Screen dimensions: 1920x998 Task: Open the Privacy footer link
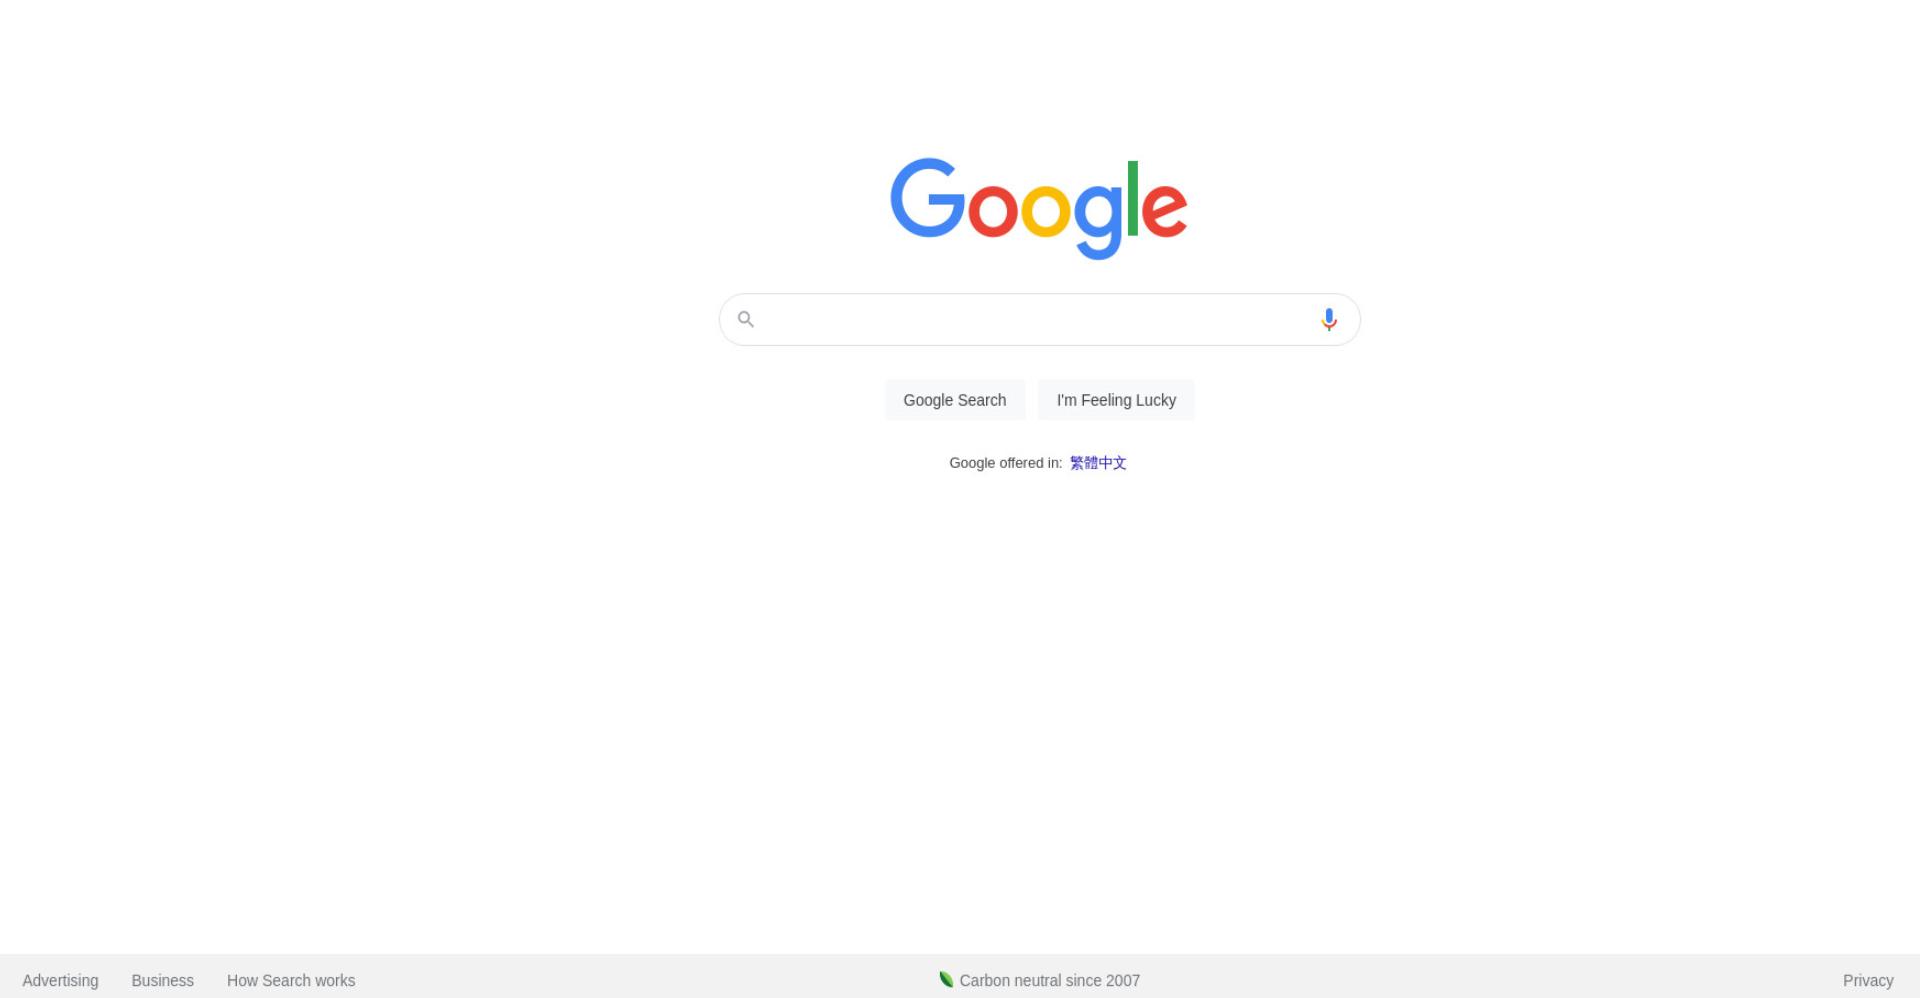pyautogui.click(x=1868, y=980)
